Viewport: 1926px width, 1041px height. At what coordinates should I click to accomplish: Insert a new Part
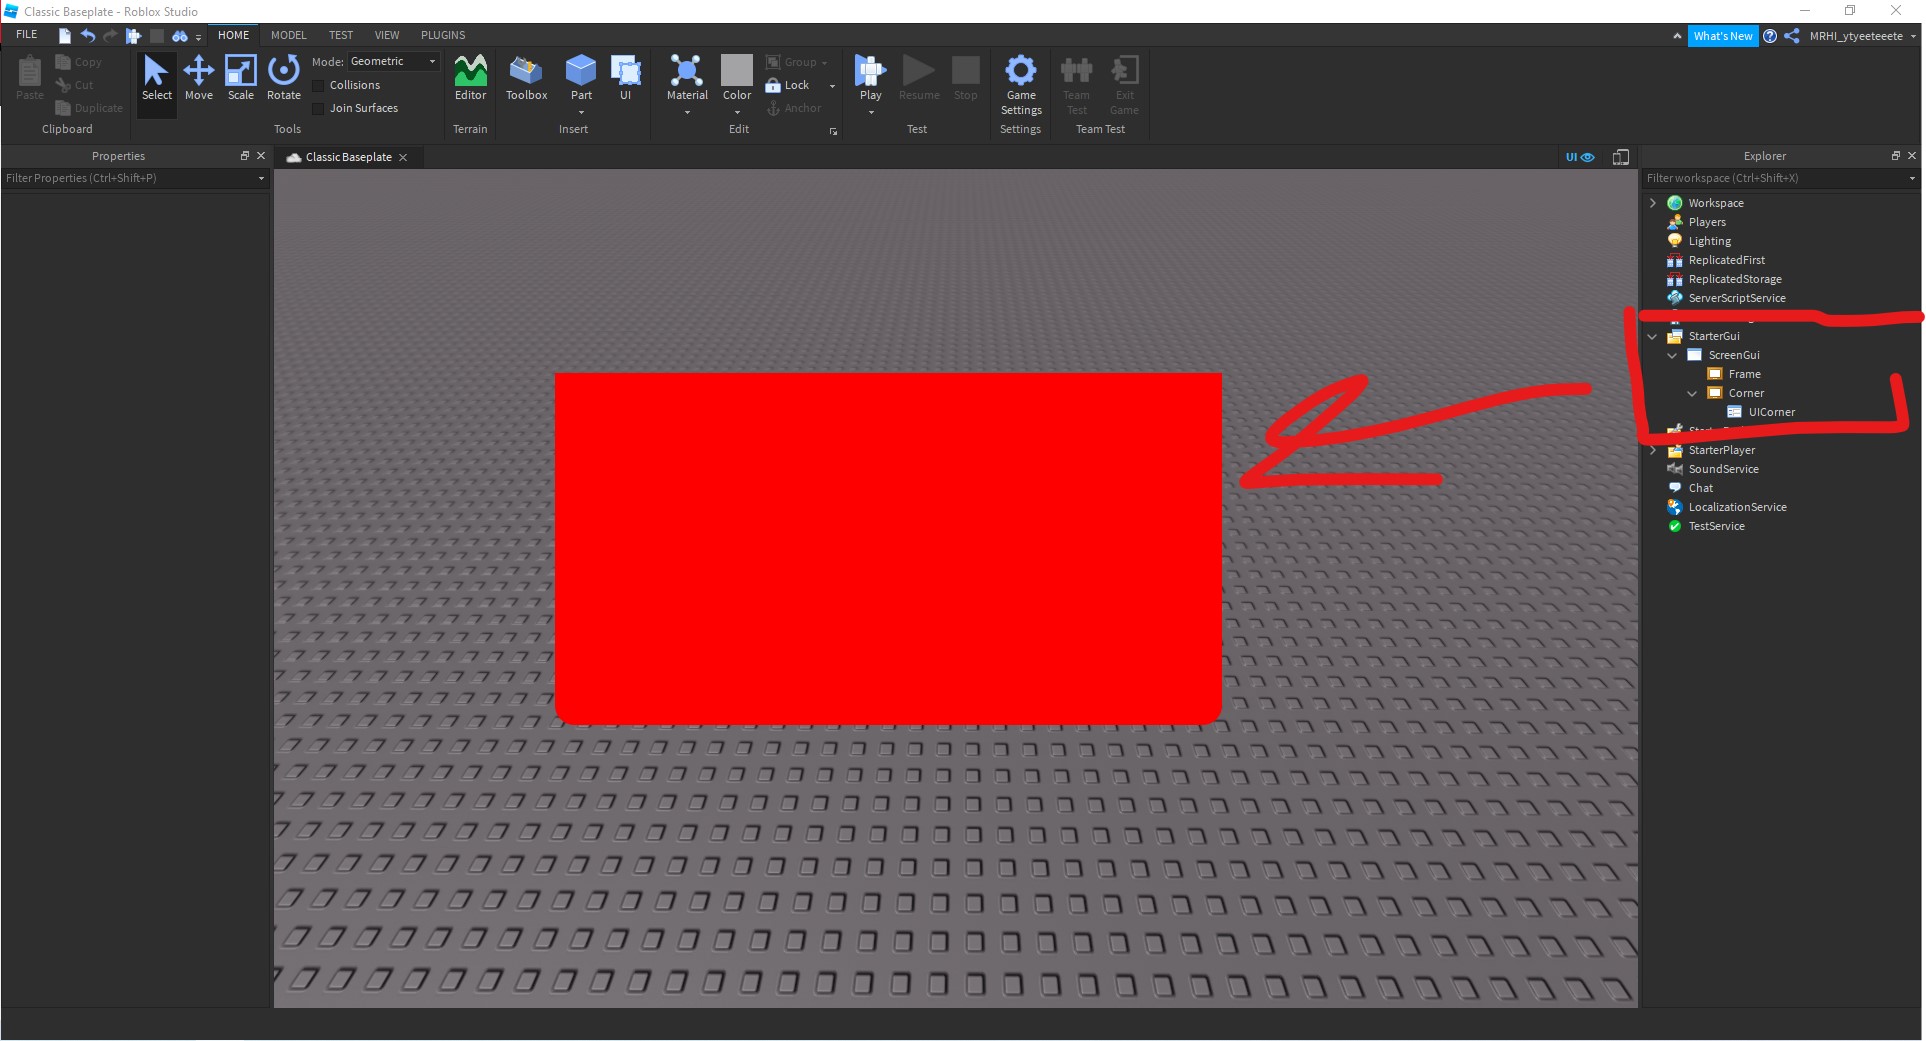tap(581, 72)
